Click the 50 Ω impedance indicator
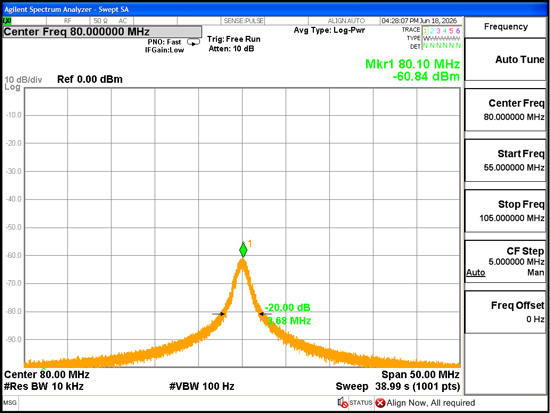Image resolution: width=550 pixels, height=413 pixels. [101, 21]
